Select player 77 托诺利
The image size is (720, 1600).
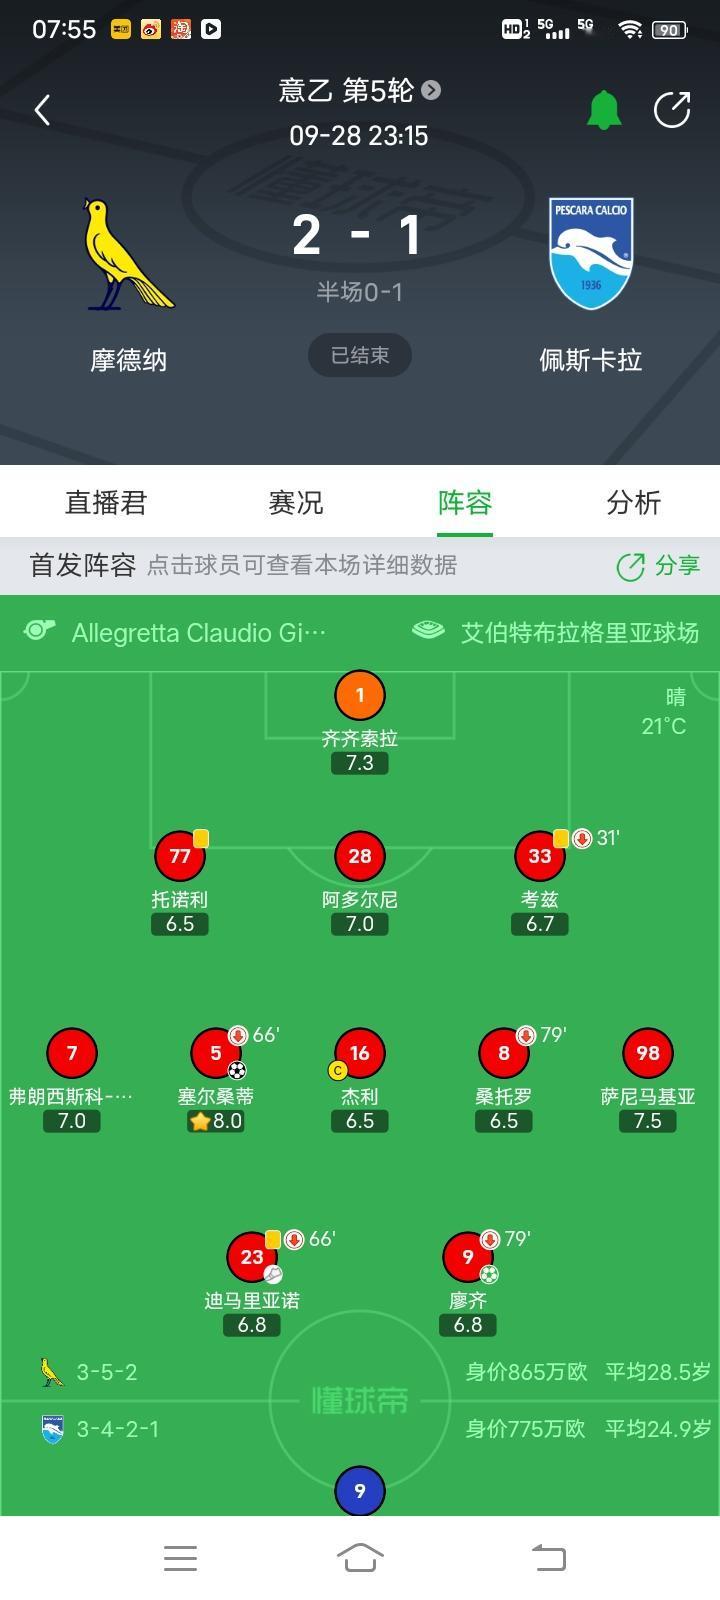click(x=180, y=856)
